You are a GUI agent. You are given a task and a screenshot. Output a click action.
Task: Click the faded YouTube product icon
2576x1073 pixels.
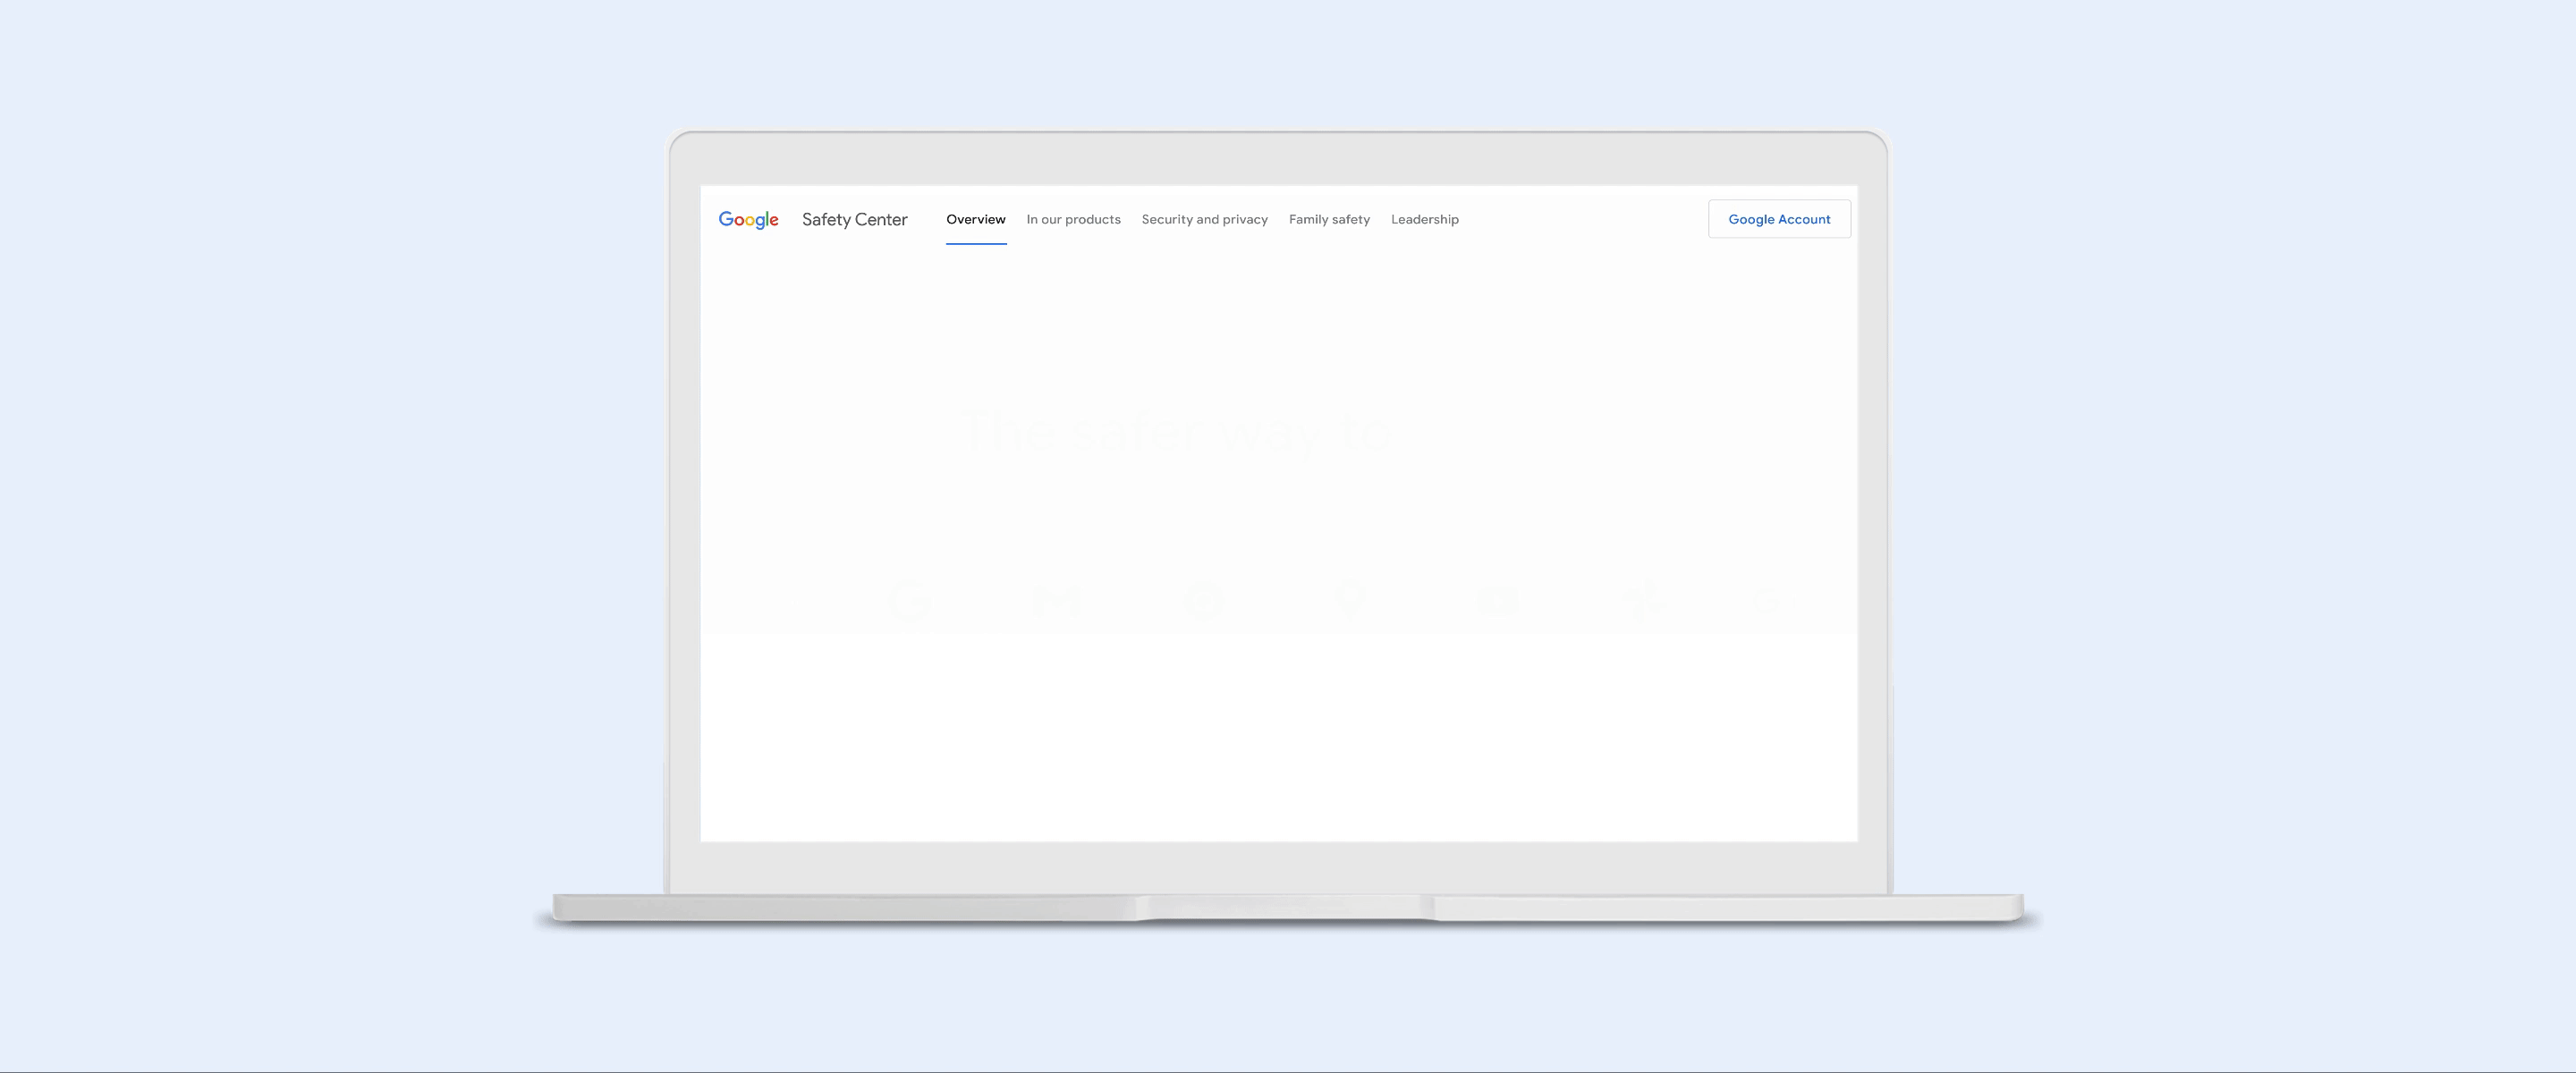1497,601
